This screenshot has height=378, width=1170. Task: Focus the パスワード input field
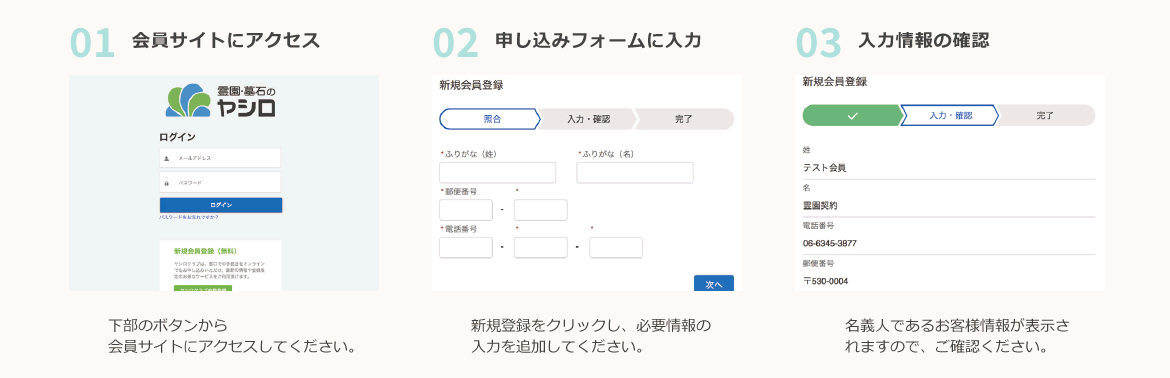[x=220, y=182]
